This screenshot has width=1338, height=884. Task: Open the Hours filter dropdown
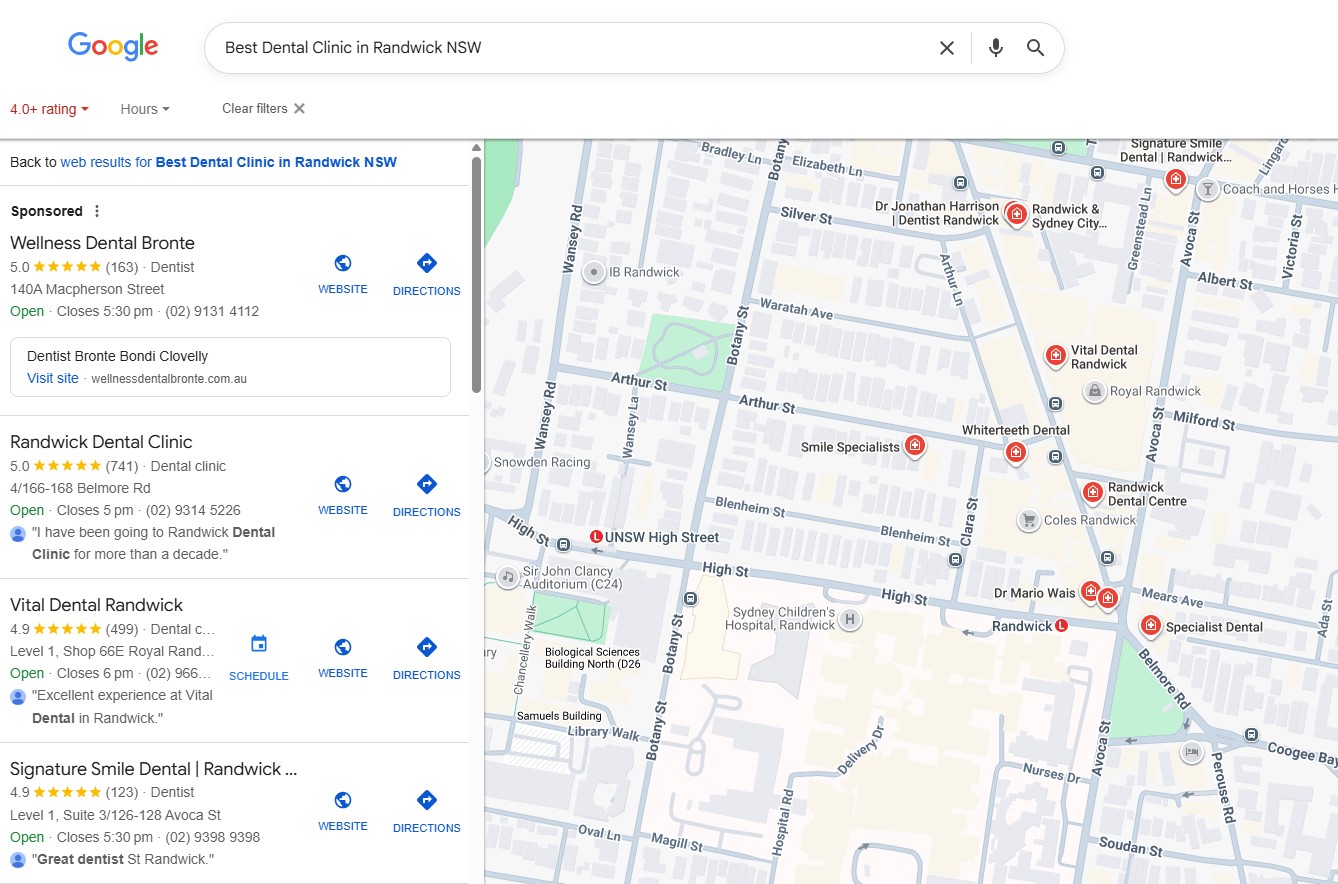(x=145, y=109)
